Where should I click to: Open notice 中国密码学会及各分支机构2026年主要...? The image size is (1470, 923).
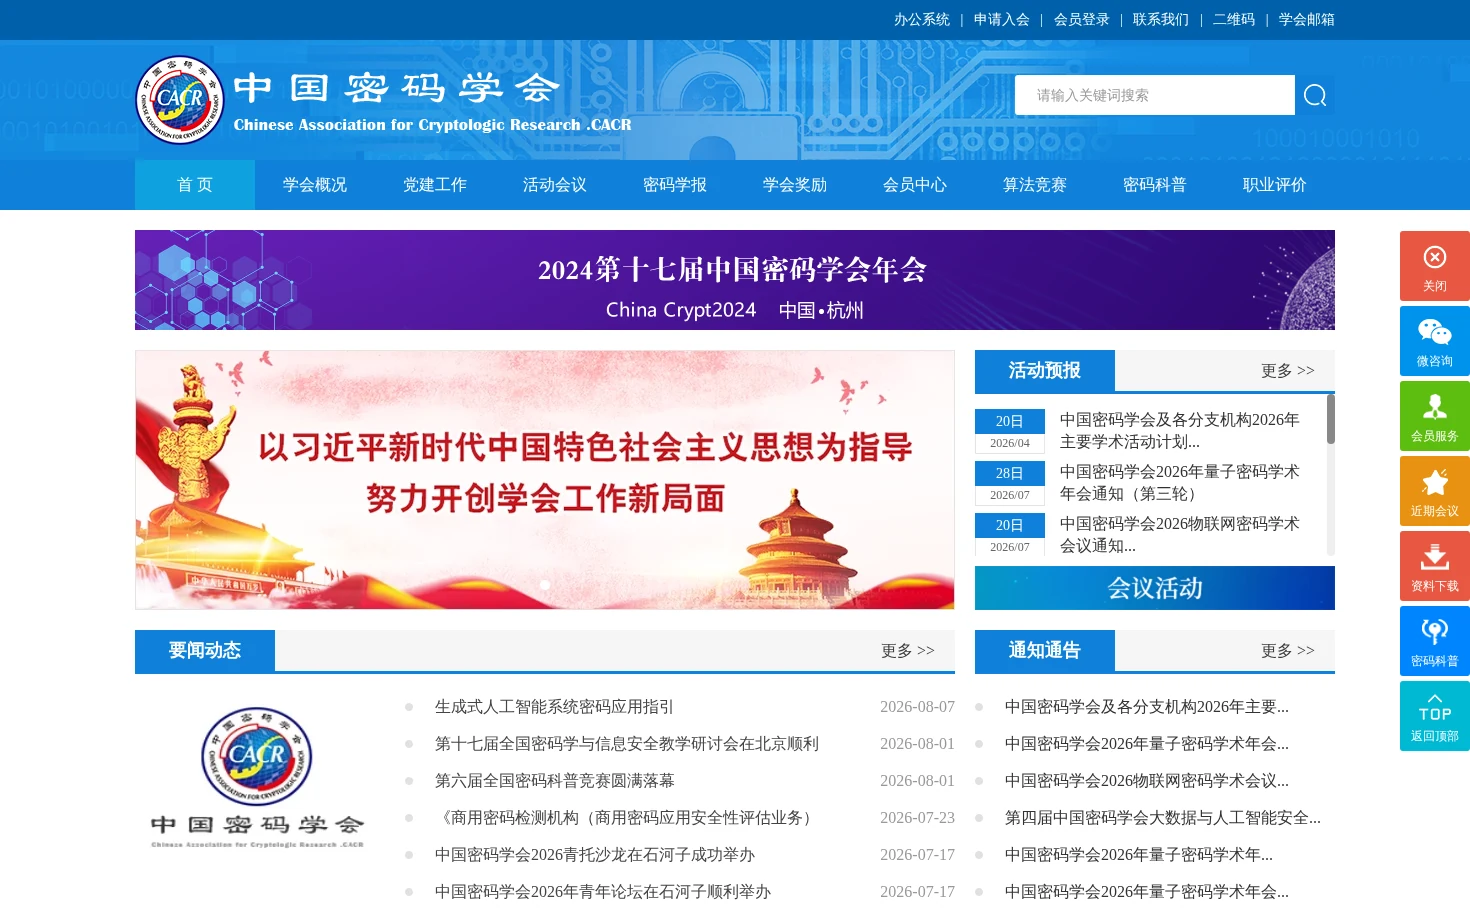pyautogui.click(x=1147, y=707)
